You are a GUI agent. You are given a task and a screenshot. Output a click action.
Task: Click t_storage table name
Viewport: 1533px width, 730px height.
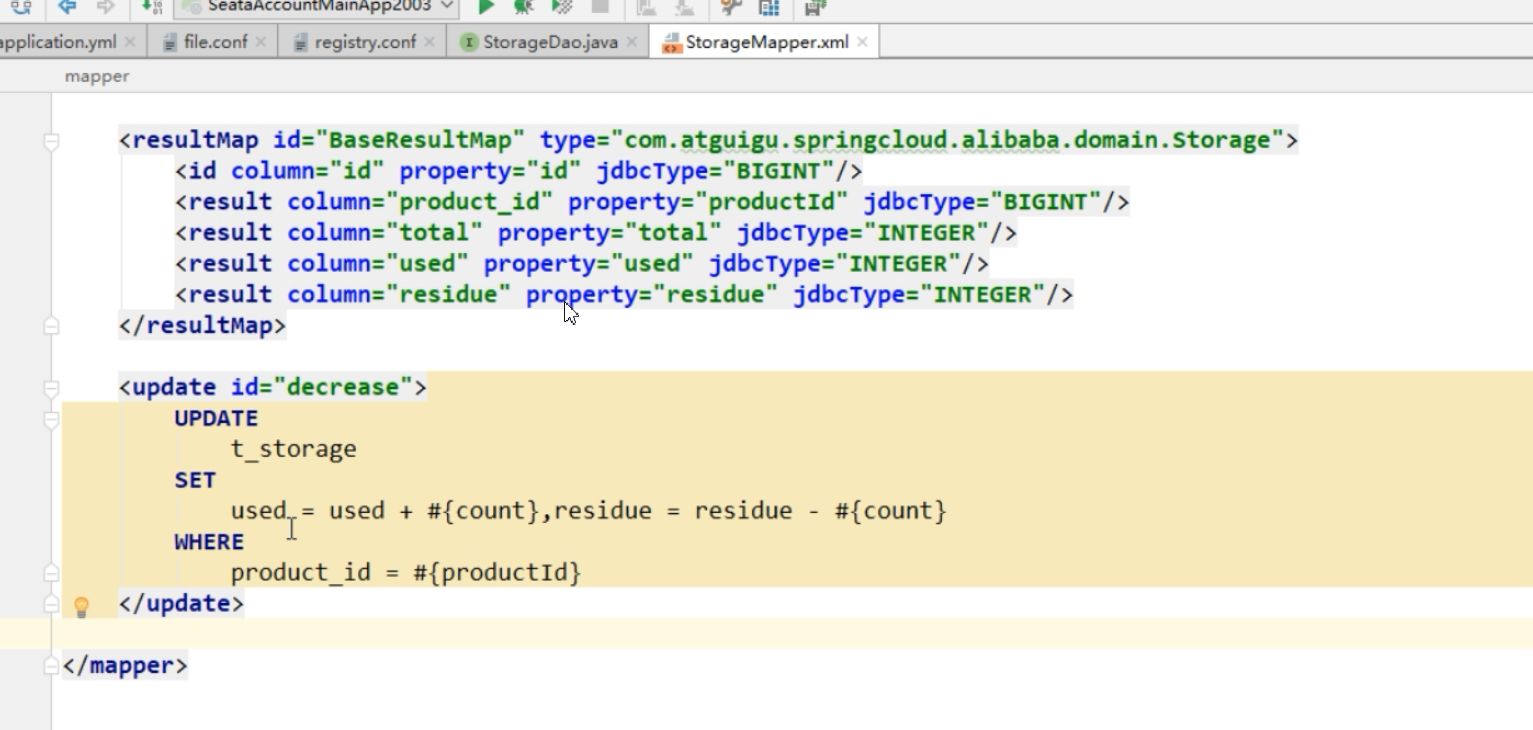(x=294, y=449)
